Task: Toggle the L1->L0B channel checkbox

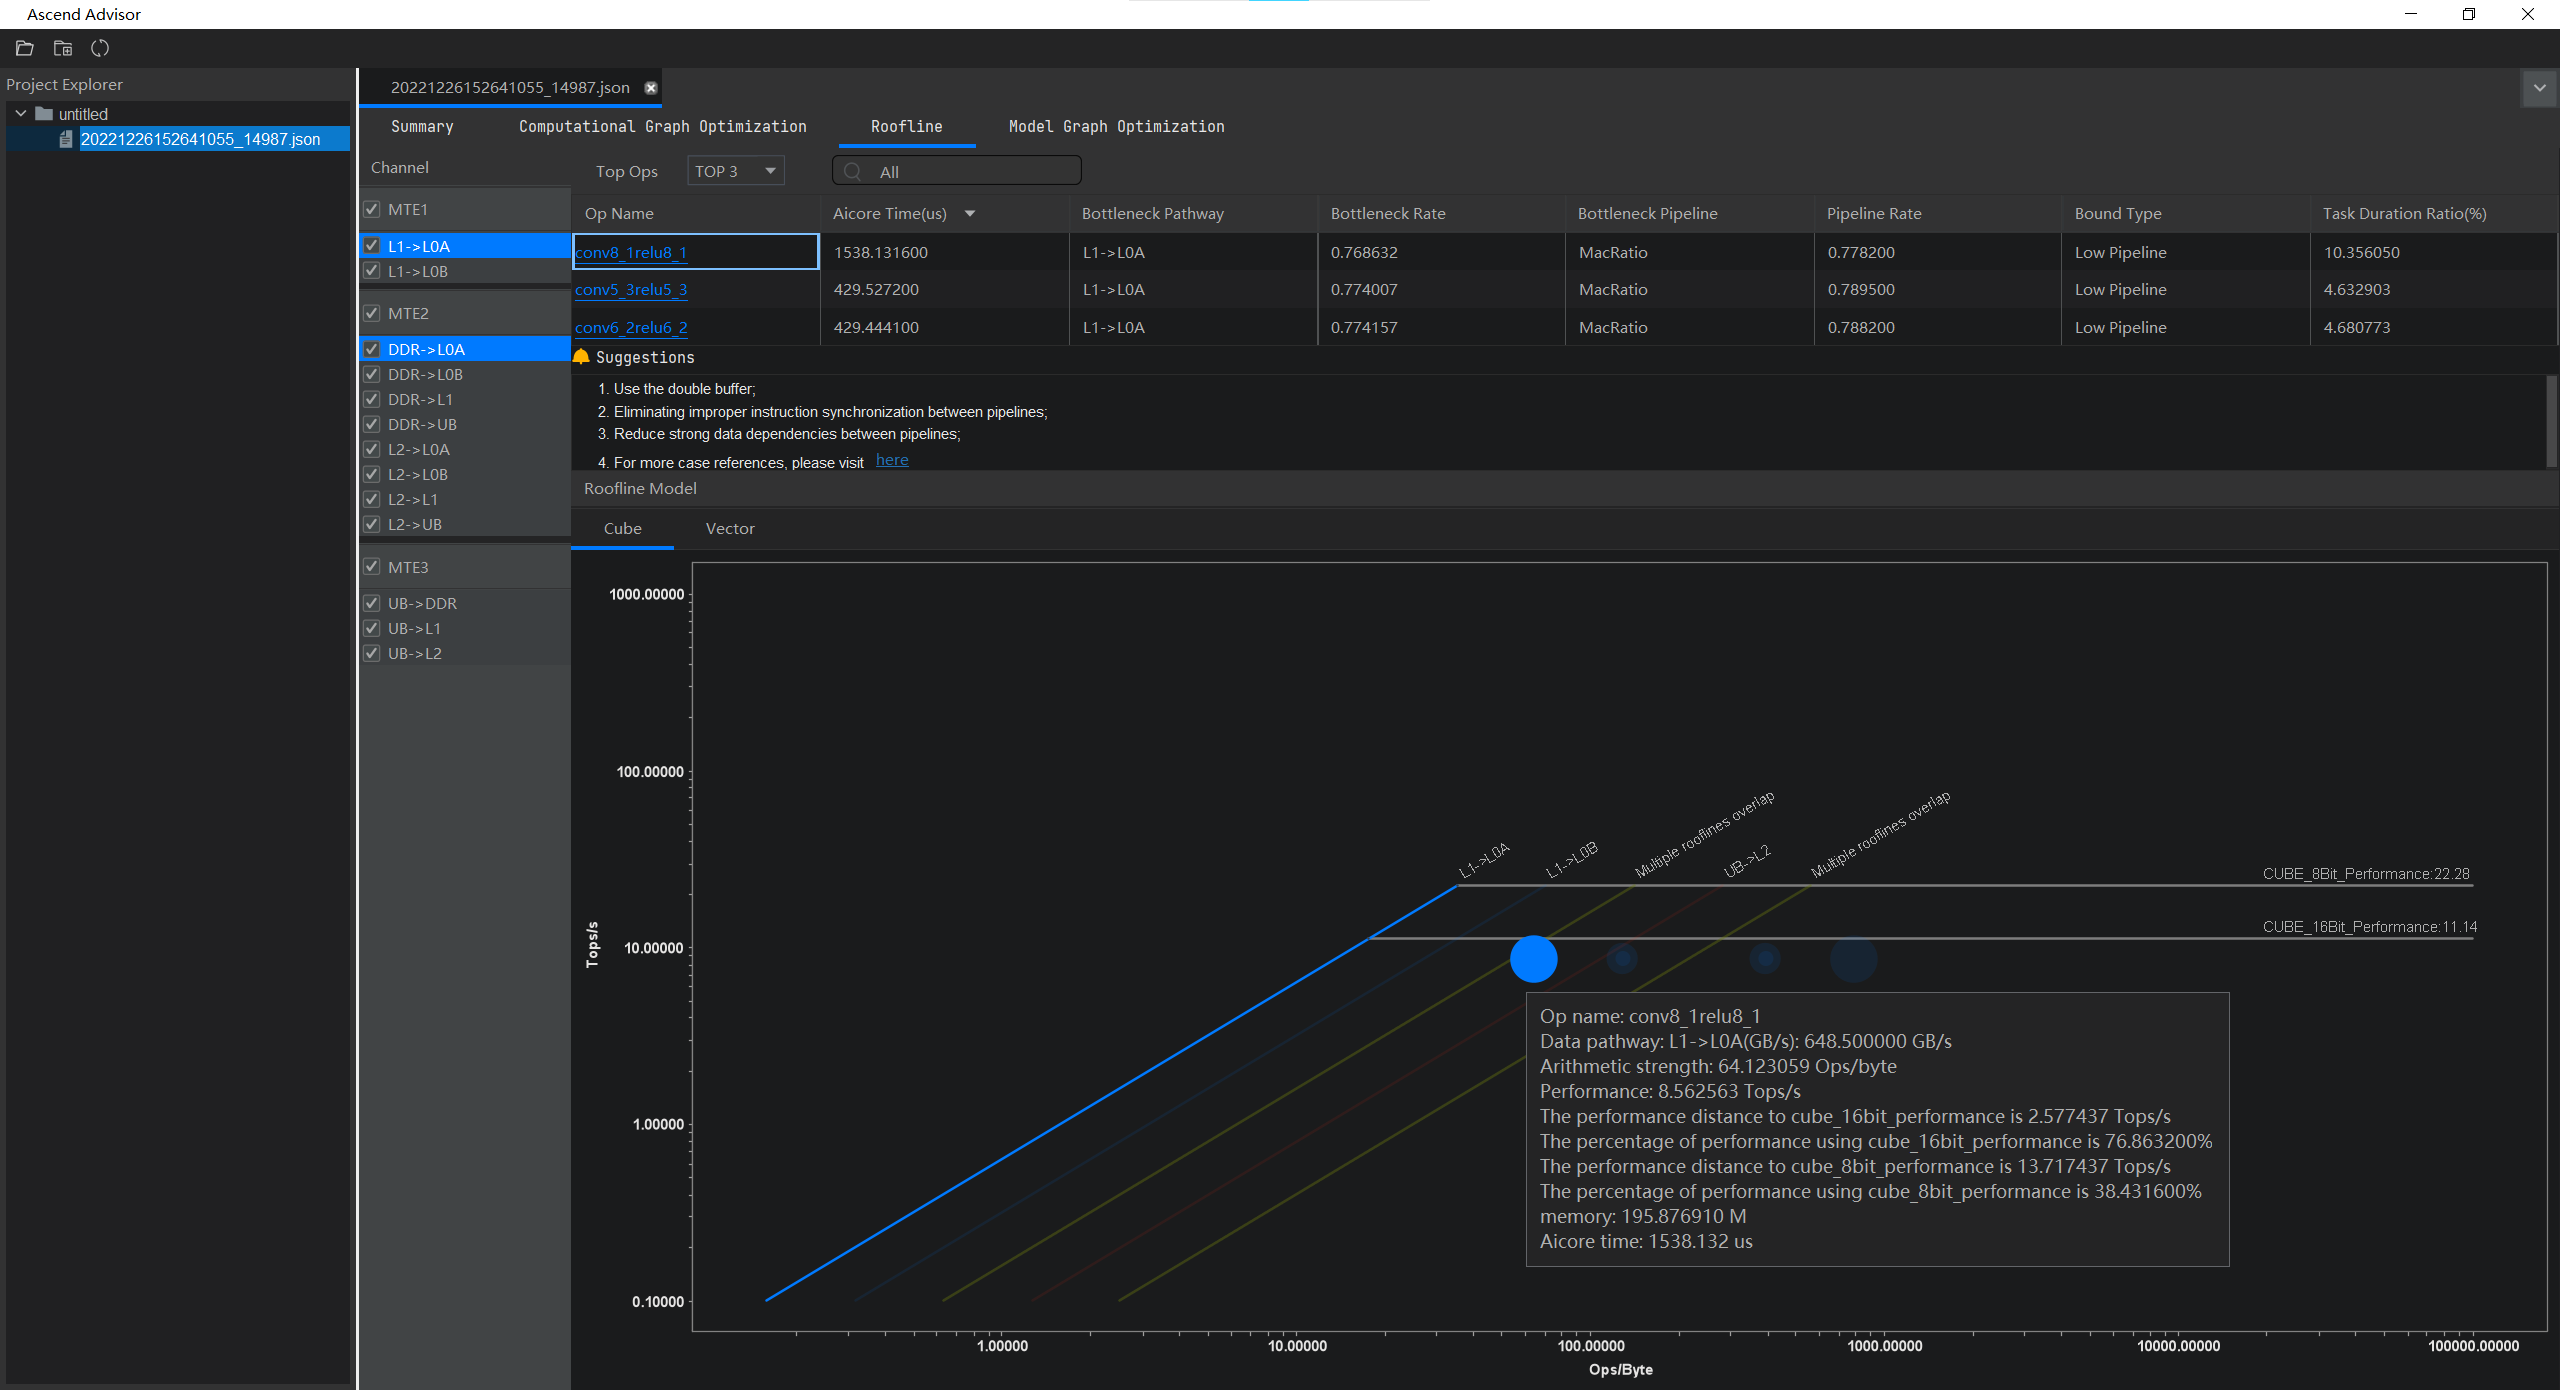Action: [x=372, y=271]
